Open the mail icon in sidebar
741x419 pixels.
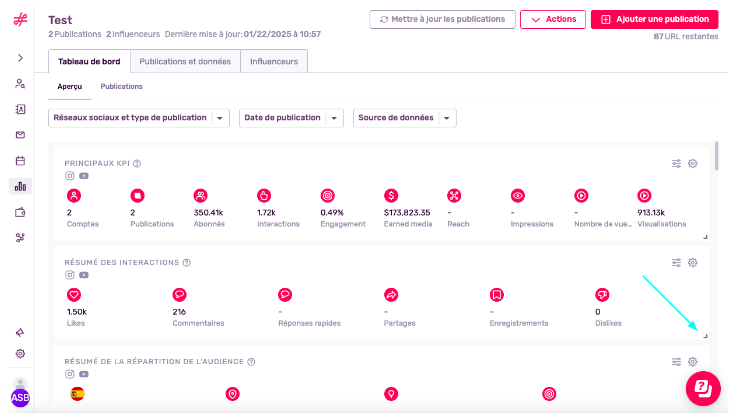20,135
